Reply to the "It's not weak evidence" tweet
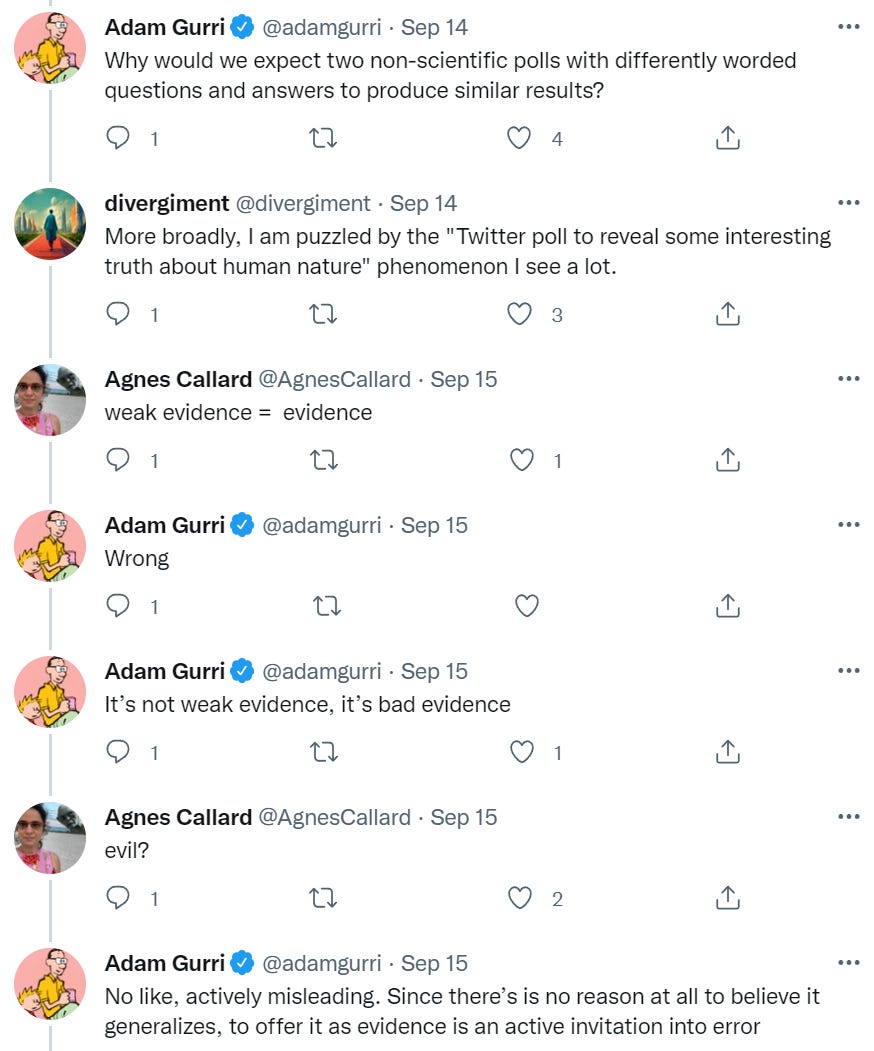The image size is (874, 1051). click(x=119, y=752)
